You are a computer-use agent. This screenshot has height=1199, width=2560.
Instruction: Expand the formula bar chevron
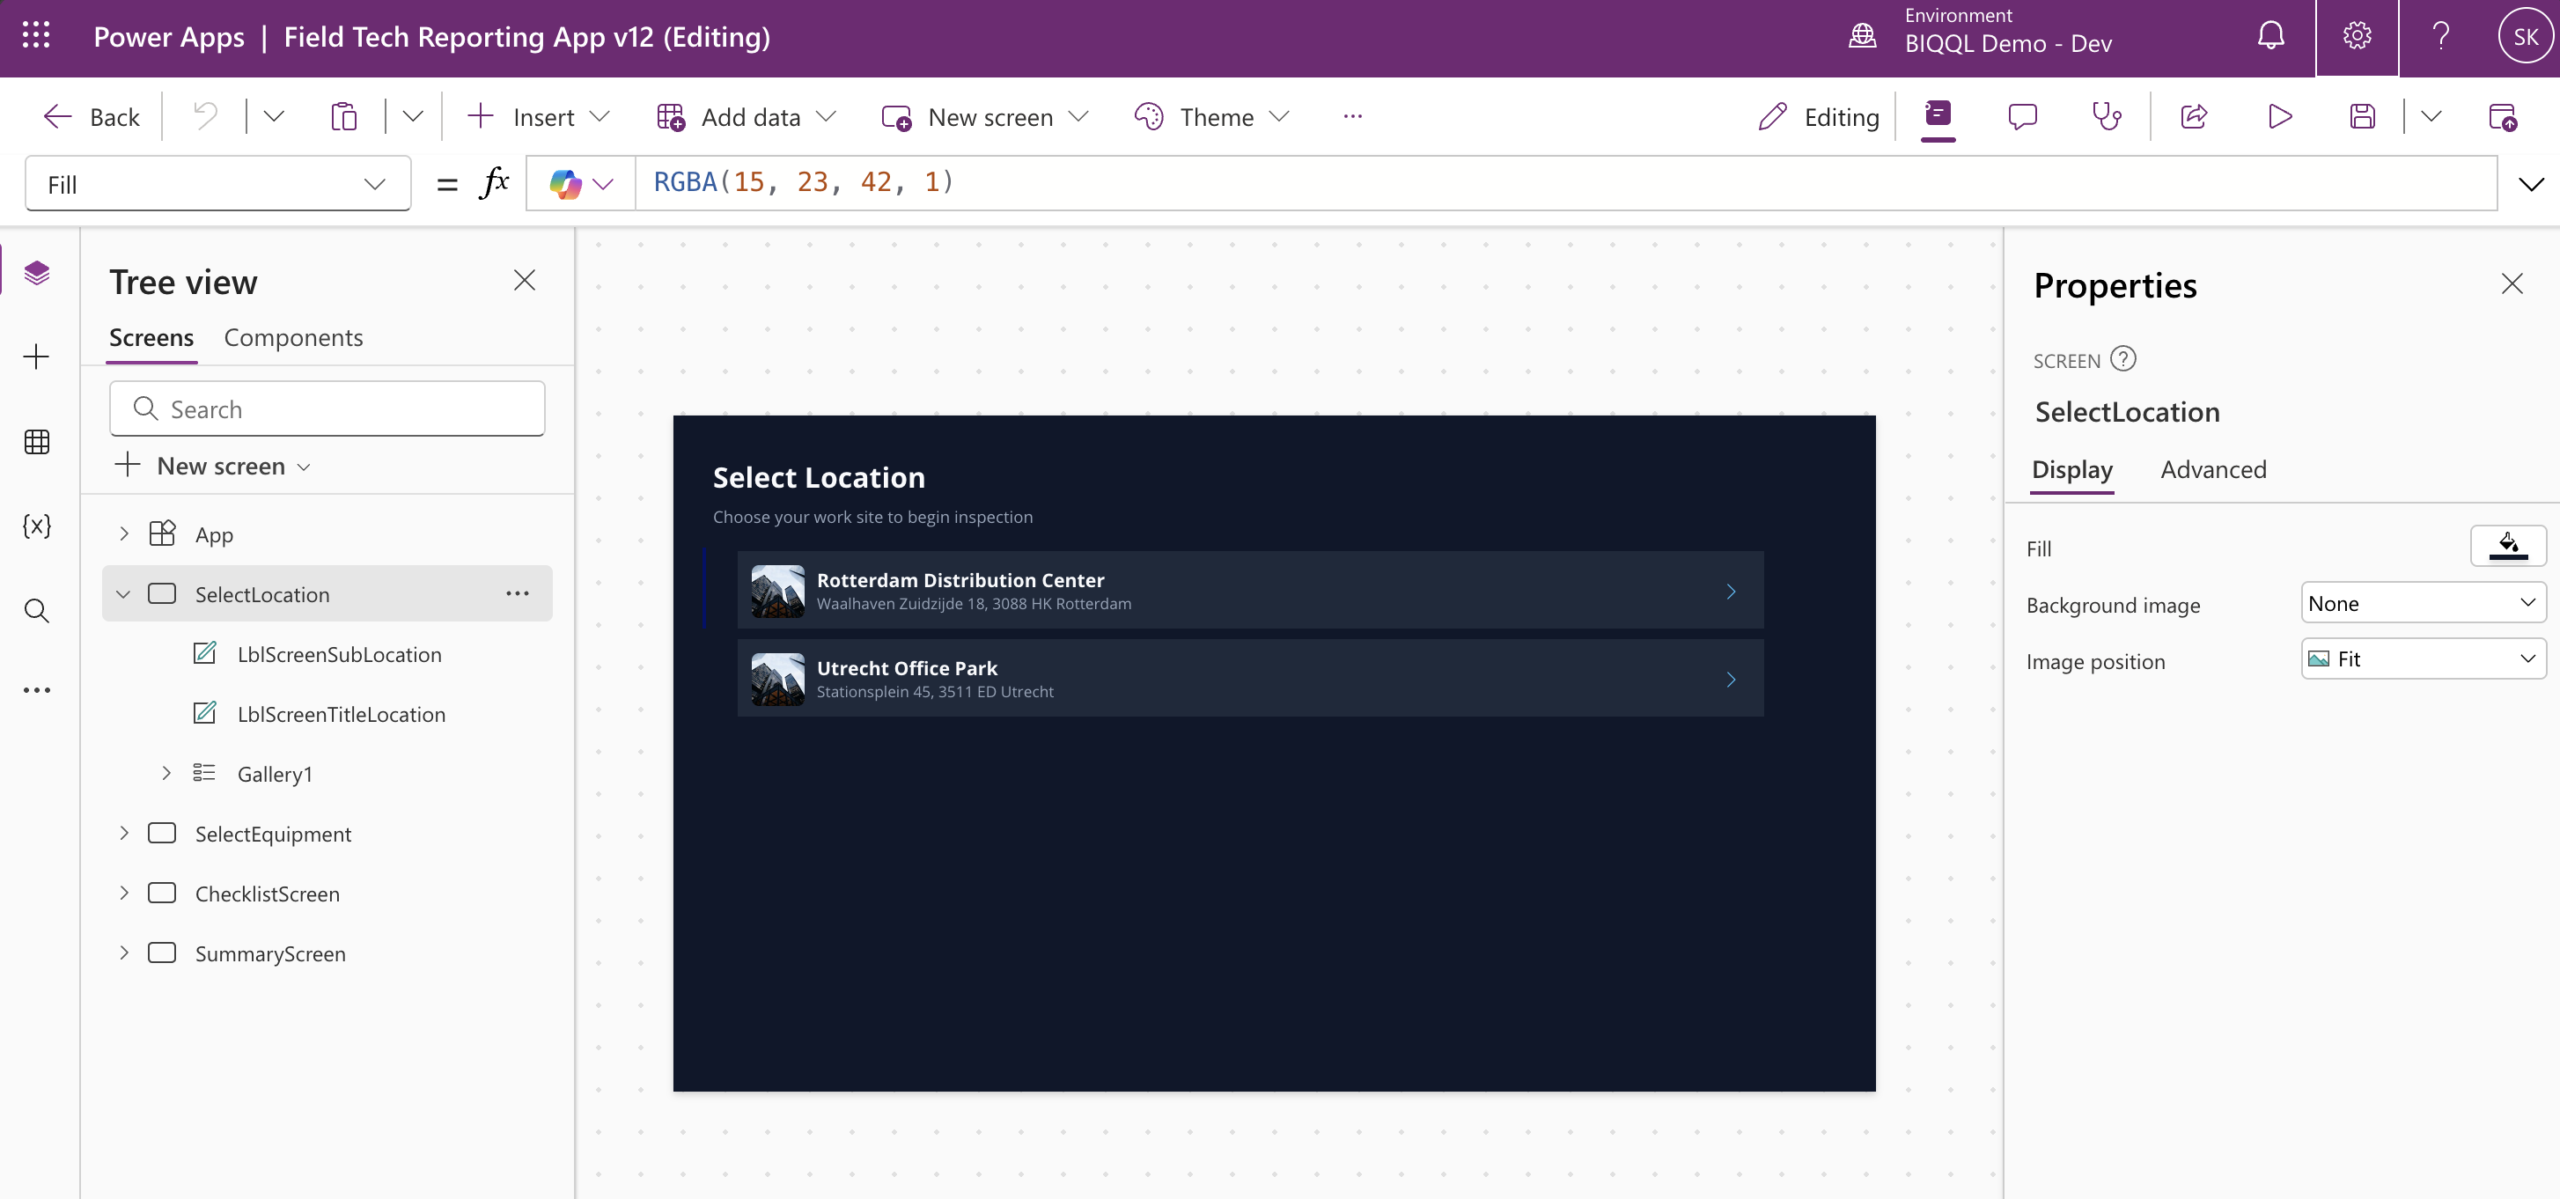tap(2531, 184)
